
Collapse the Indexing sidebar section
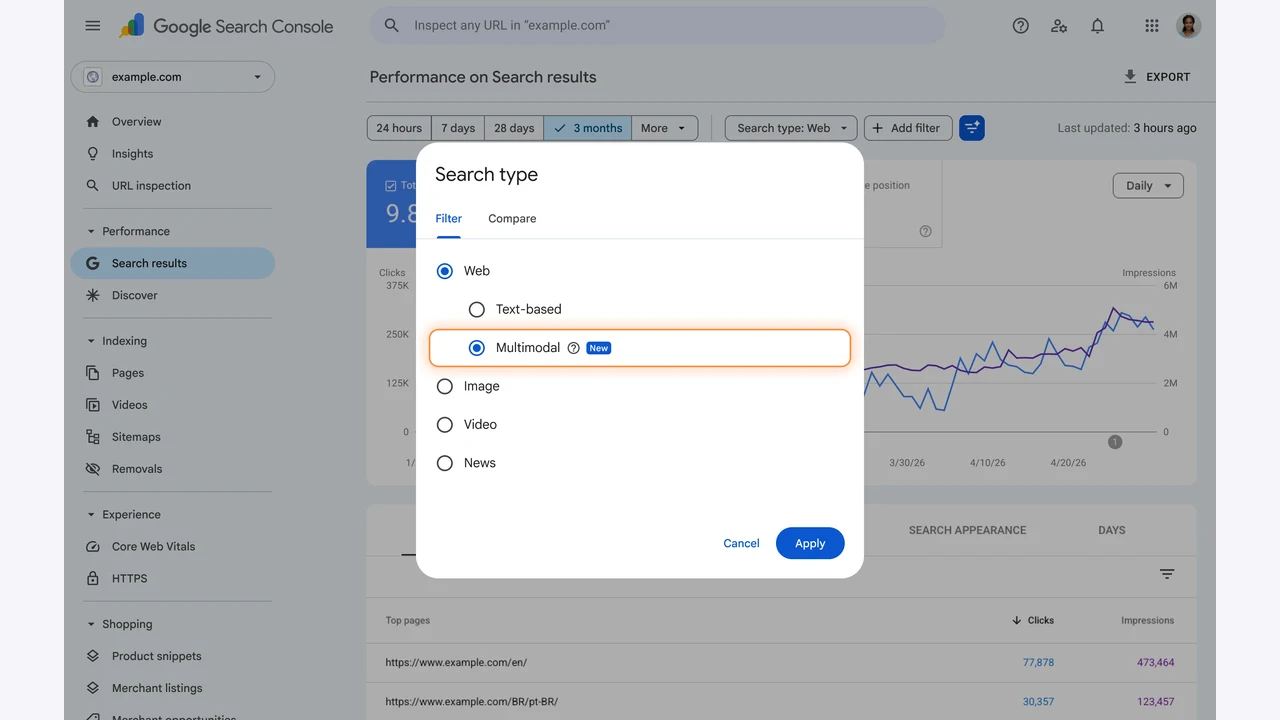pyautogui.click(x=91, y=341)
